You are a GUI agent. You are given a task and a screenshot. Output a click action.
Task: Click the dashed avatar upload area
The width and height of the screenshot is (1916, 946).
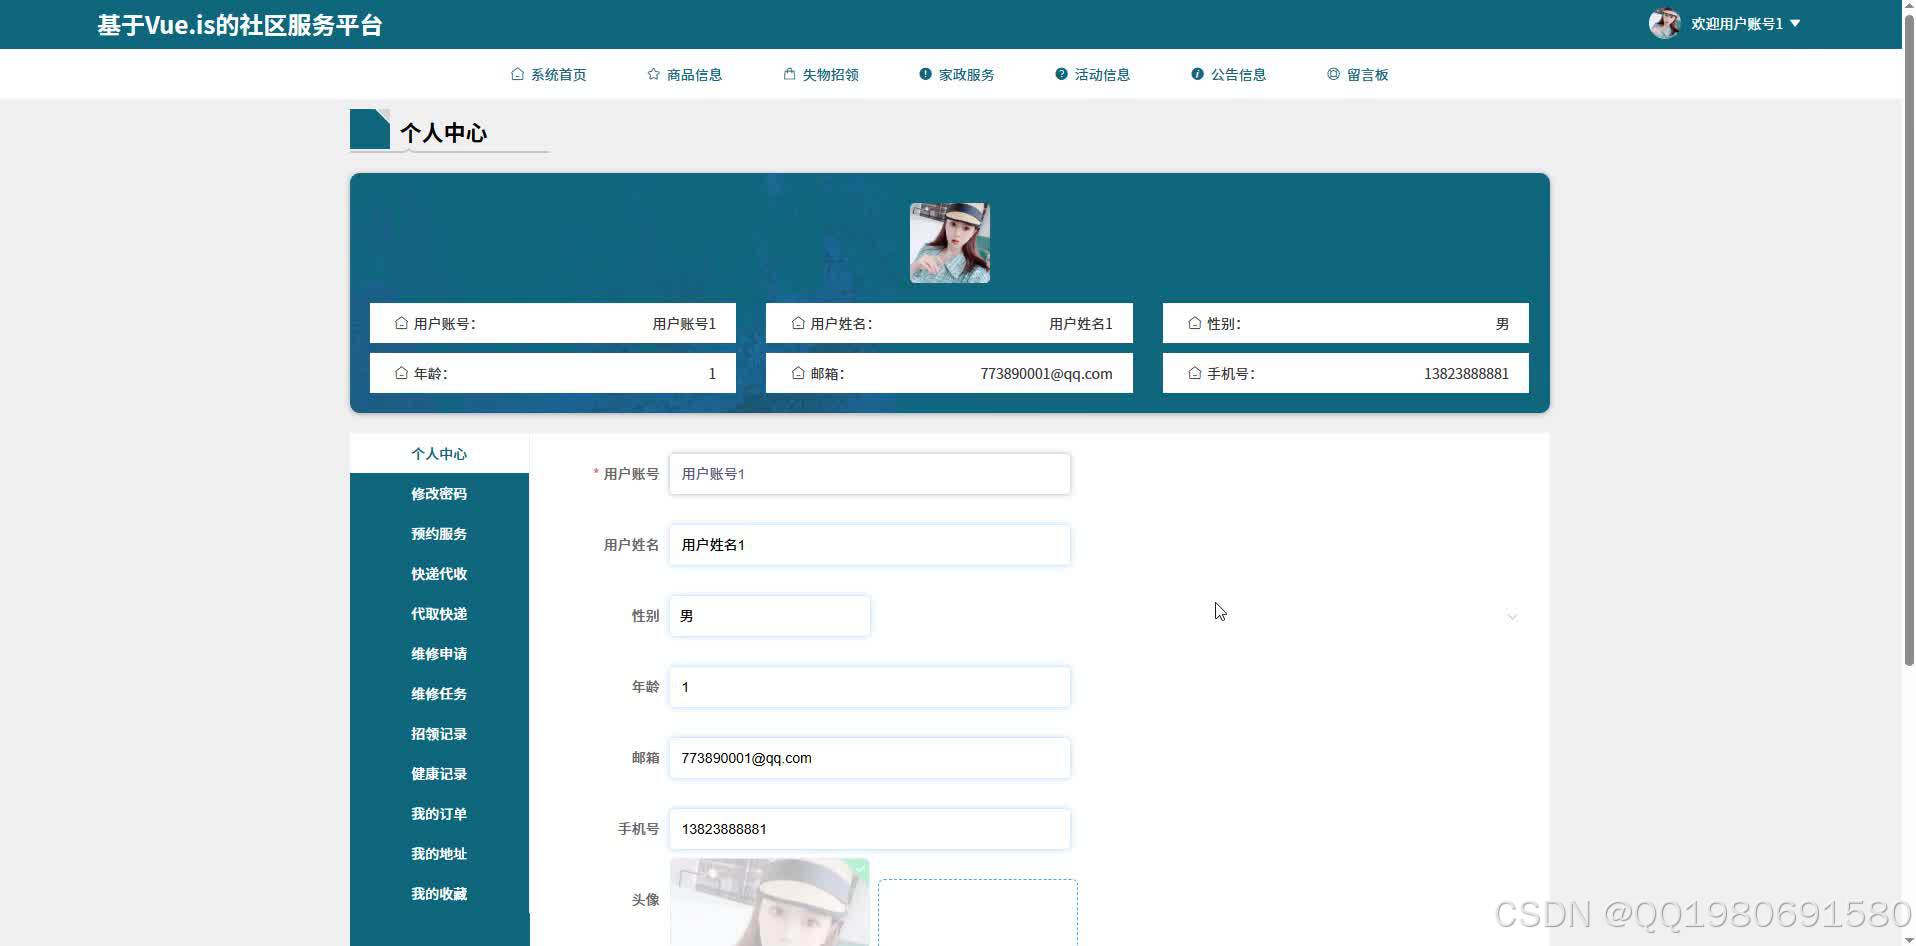976,912
